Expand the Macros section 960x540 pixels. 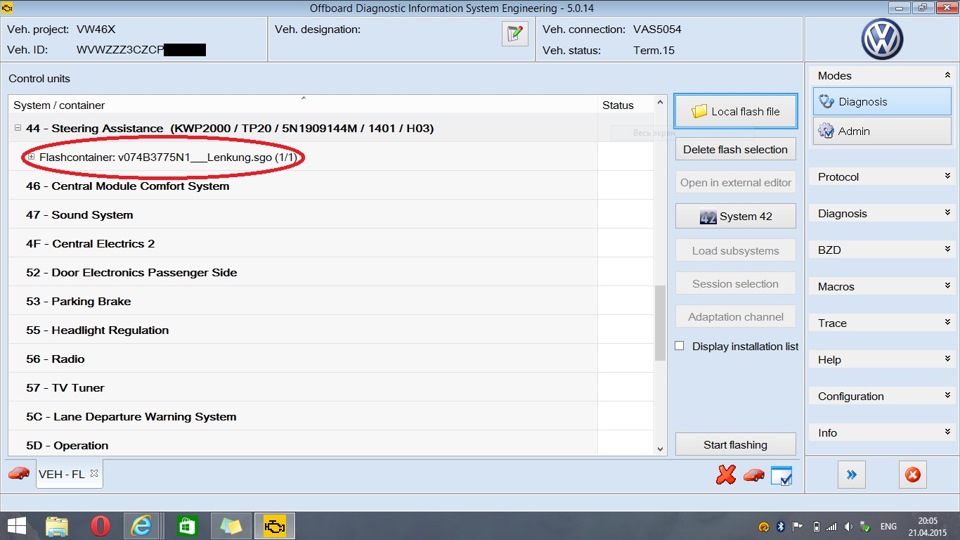pos(947,286)
